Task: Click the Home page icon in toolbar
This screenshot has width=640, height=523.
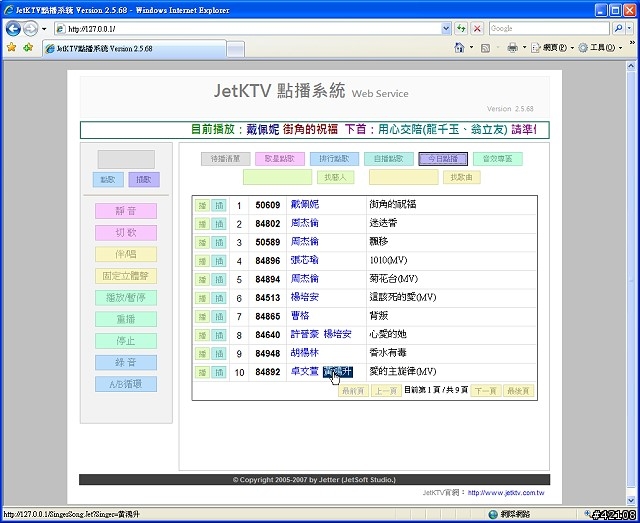Action: tap(459, 48)
